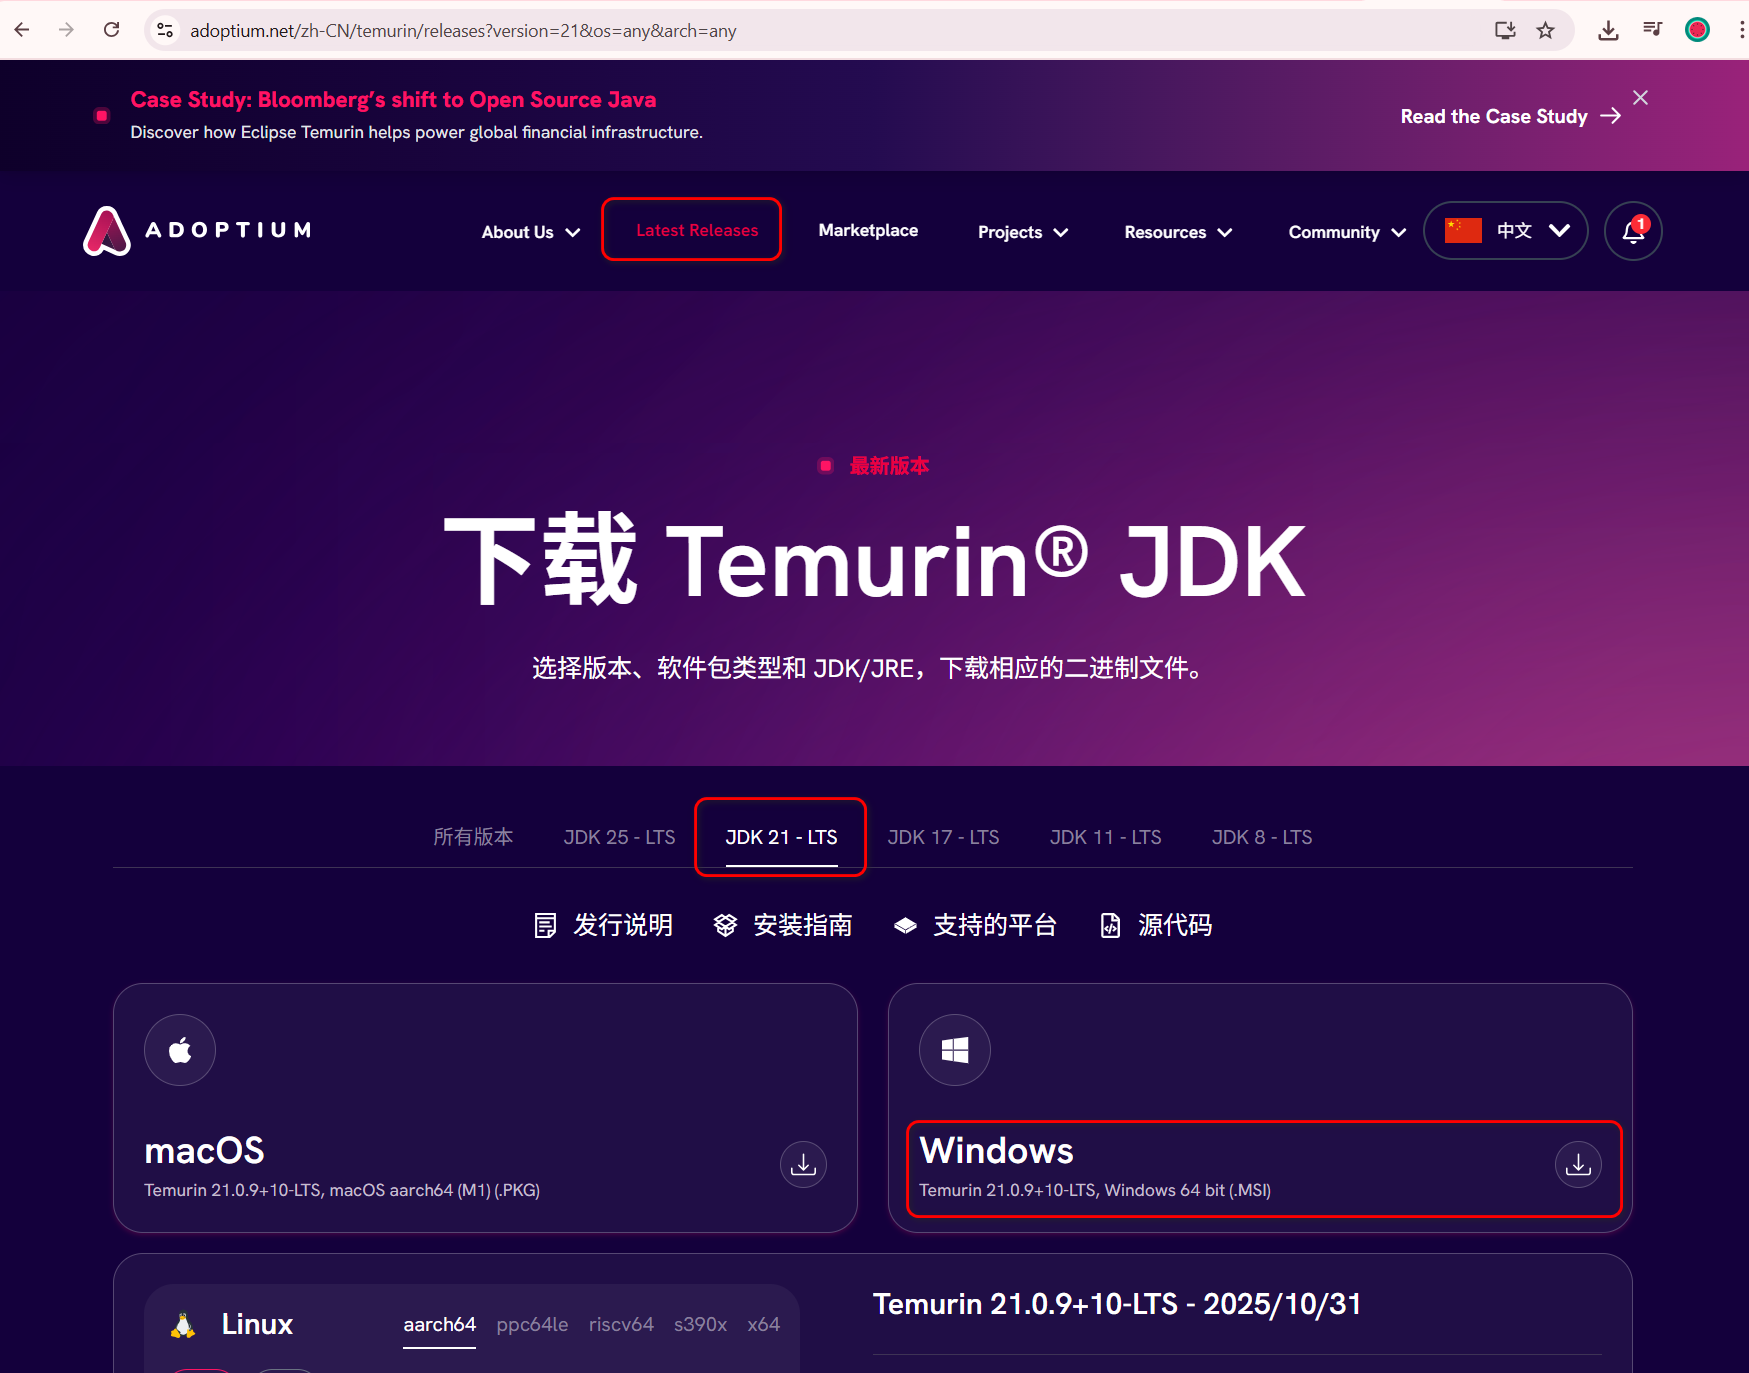Viewport: 1749px width, 1373px height.
Task: Go back with the browser back arrow
Action: click(x=22, y=30)
